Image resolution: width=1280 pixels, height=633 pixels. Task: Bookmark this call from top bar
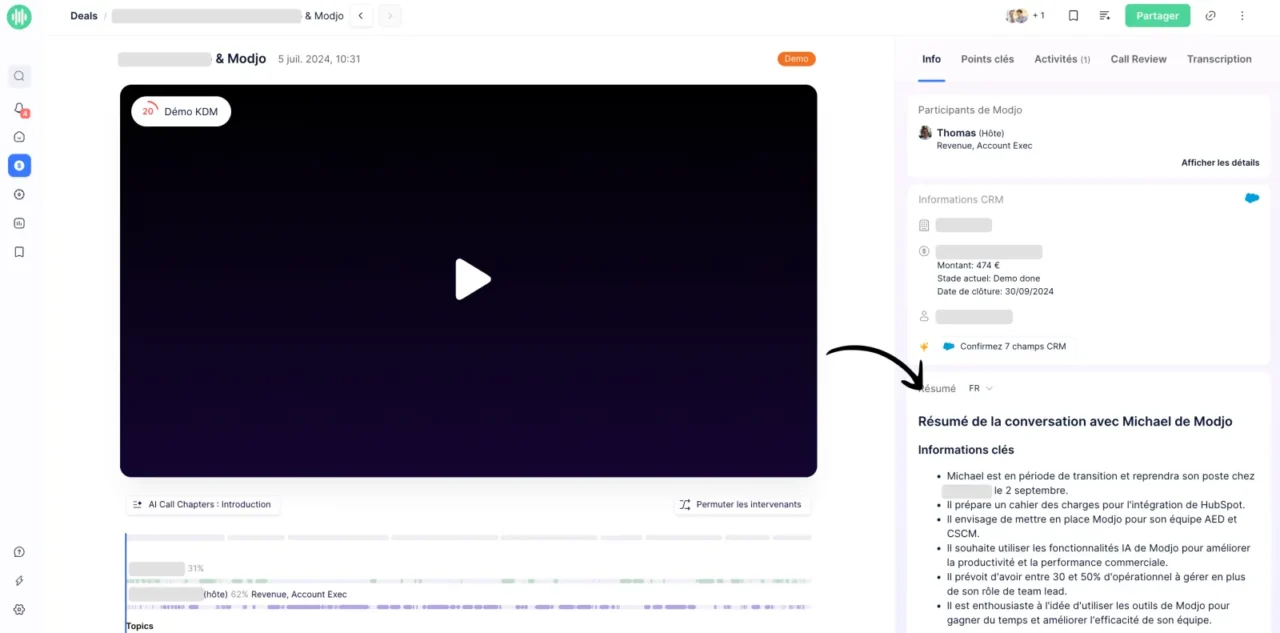(x=1073, y=16)
